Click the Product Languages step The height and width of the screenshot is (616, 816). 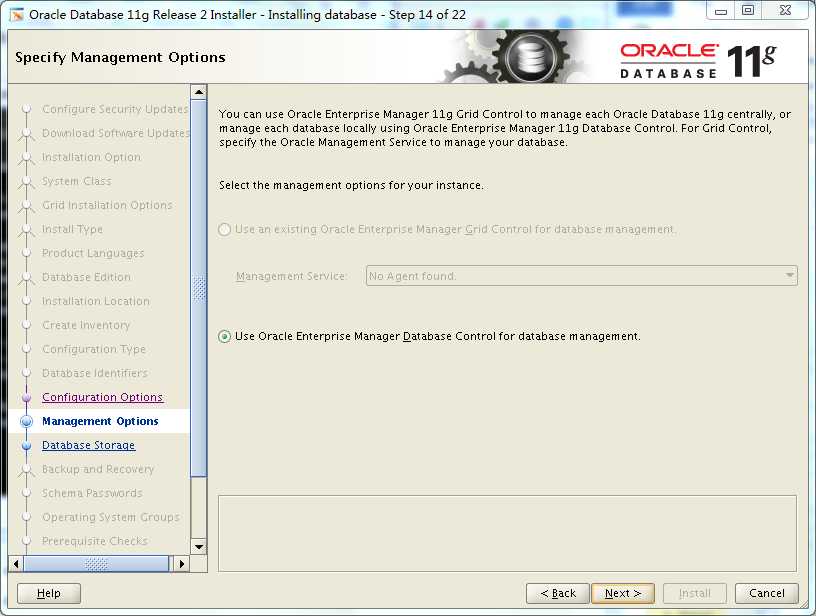(93, 253)
